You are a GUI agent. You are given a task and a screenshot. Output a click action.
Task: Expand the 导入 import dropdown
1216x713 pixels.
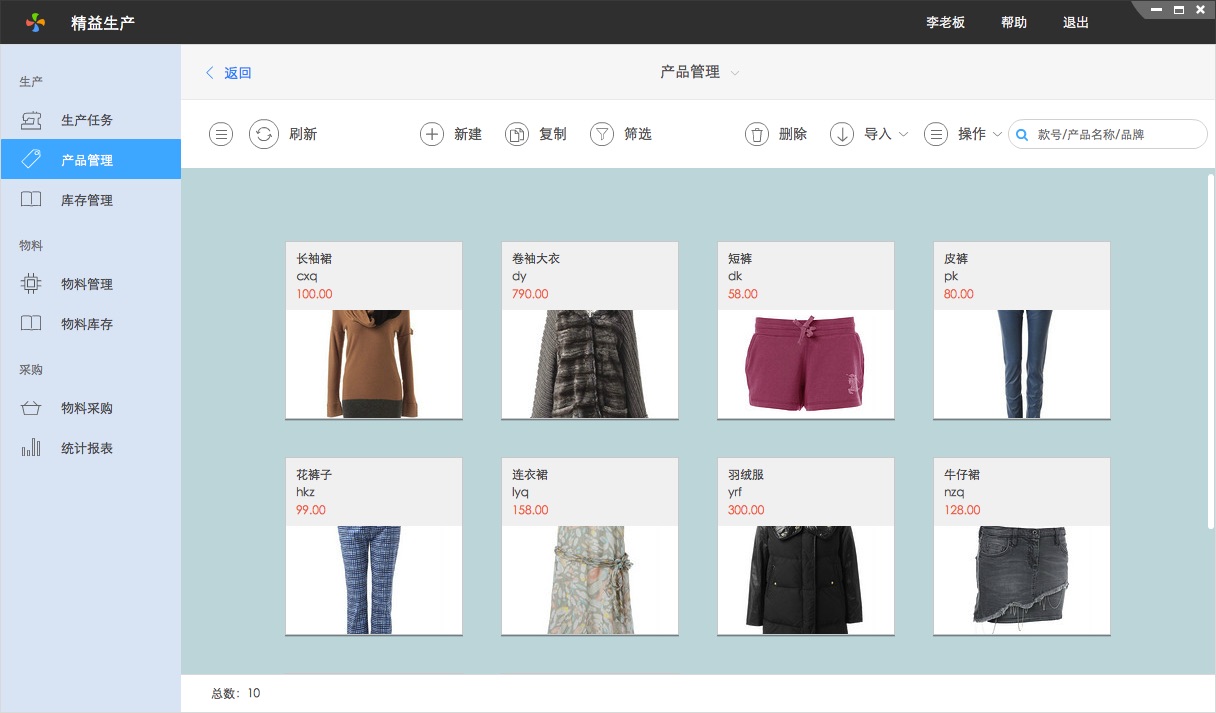point(903,134)
